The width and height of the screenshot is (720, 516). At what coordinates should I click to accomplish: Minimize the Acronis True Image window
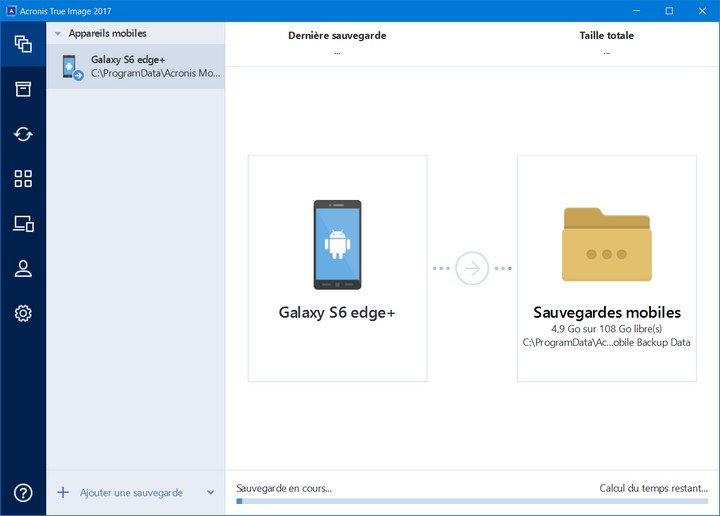pyautogui.click(x=636, y=11)
